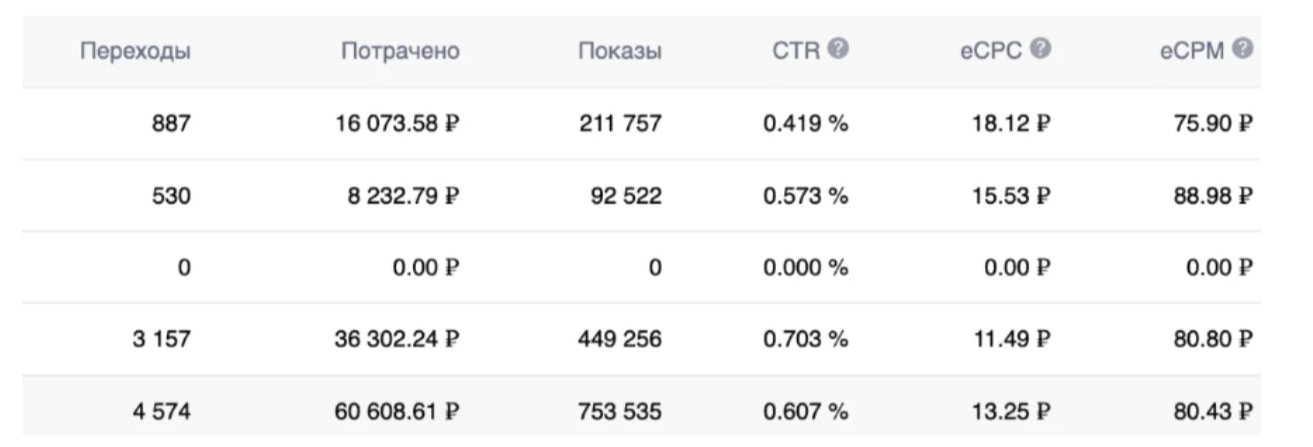Viewport: 1313px width, 447px height.
Task: Click the 0.573 % CTR value
Action: 805,196
